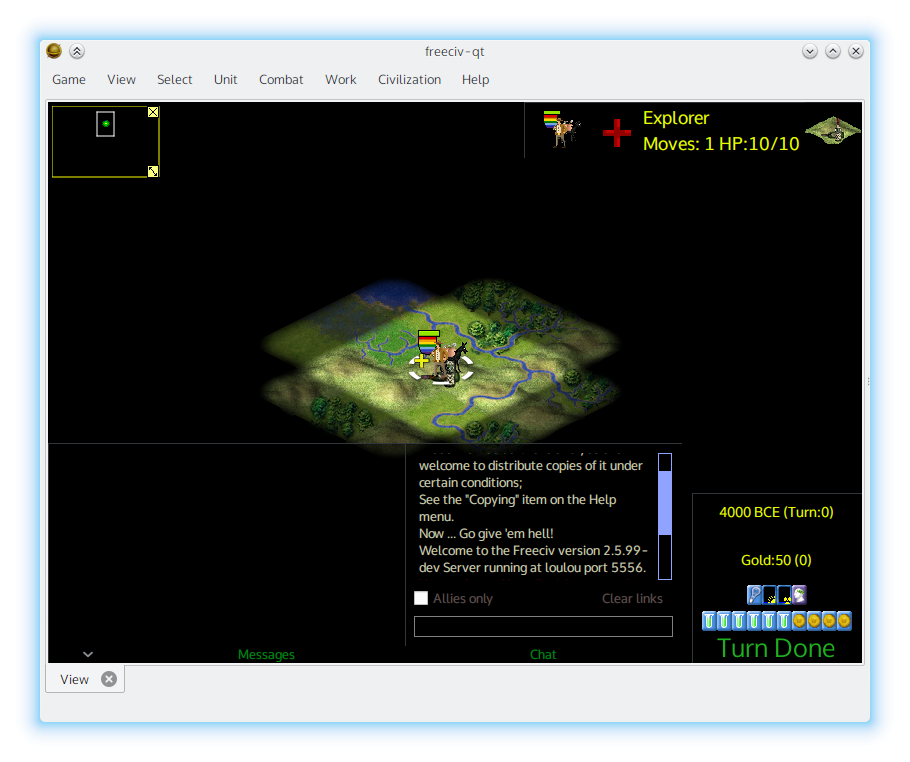
Task: Click the minimap resize arrow icon
Action: pyautogui.click(x=153, y=171)
